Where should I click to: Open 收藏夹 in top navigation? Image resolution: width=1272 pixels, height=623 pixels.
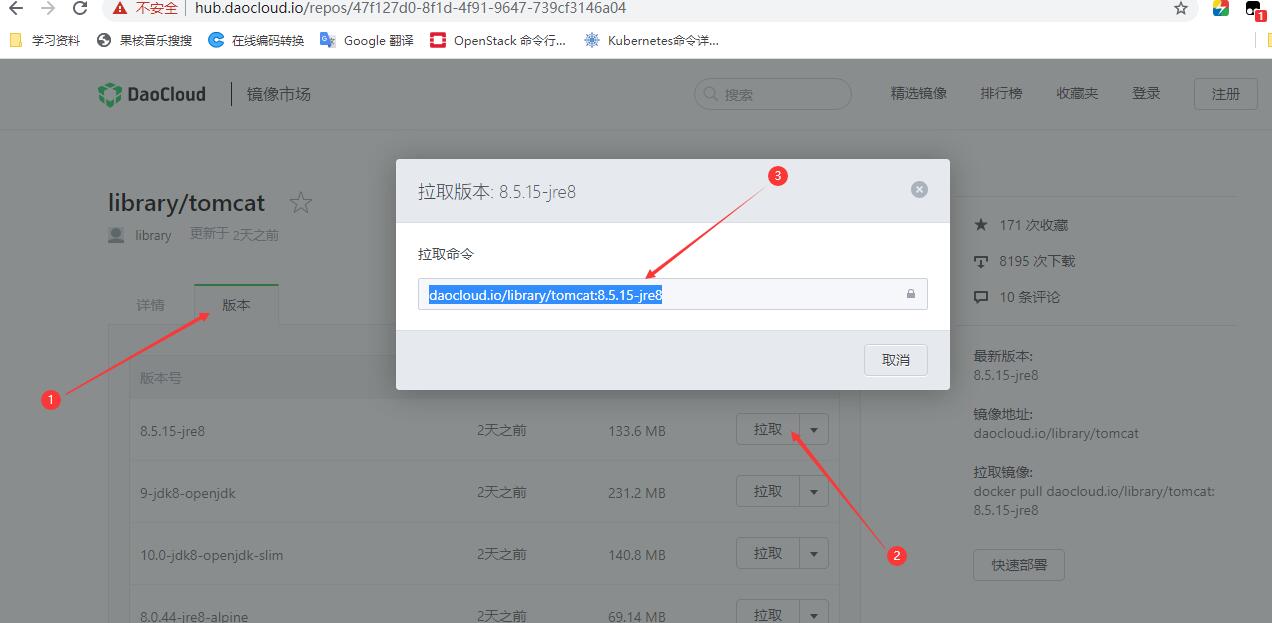pos(1077,93)
